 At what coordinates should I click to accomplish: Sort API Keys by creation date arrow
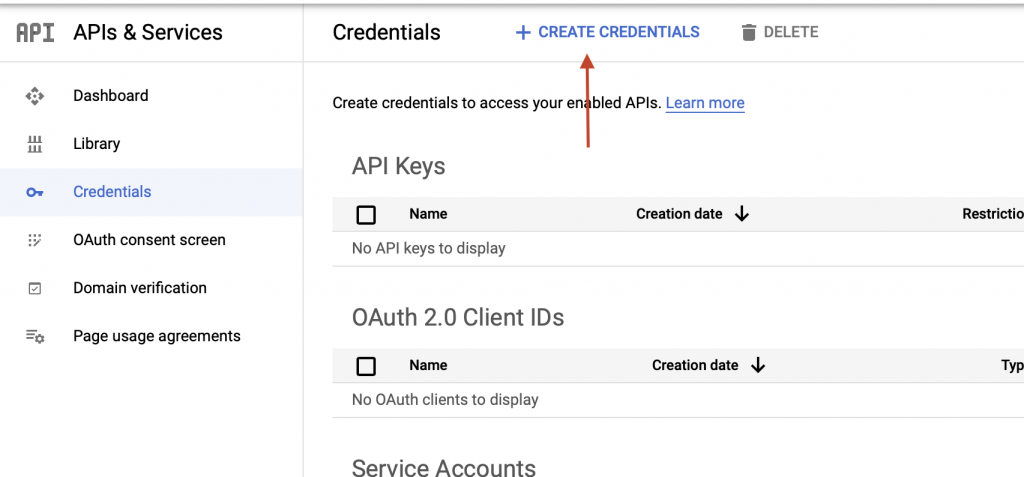pyautogui.click(x=741, y=214)
